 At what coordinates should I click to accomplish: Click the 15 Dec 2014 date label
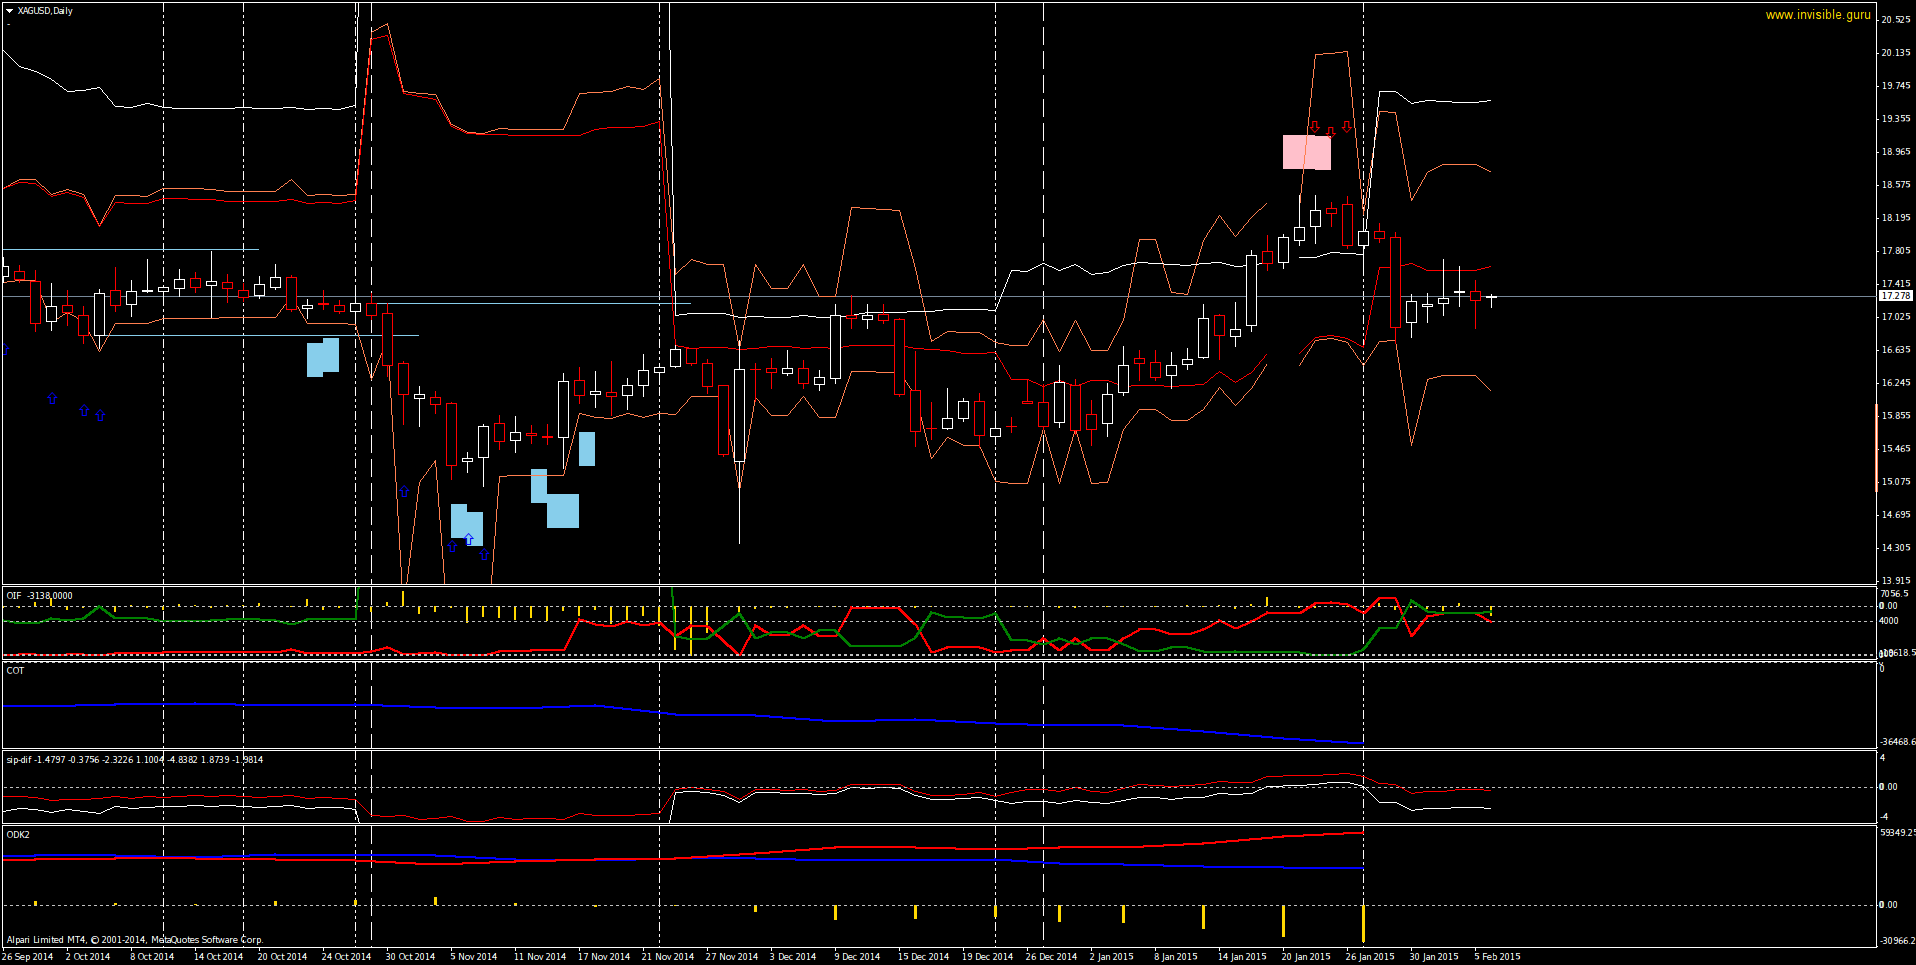pos(923,957)
